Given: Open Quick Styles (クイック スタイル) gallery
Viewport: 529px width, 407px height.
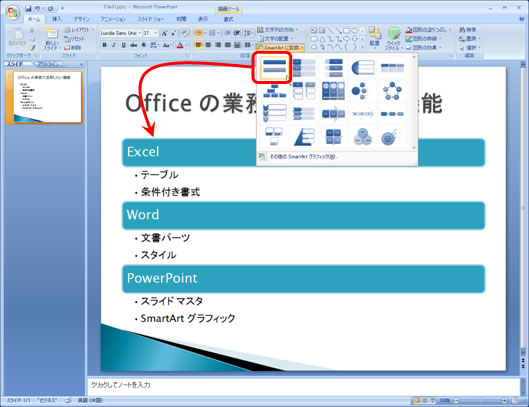Looking at the screenshot, I should pyautogui.click(x=393, y=39).
